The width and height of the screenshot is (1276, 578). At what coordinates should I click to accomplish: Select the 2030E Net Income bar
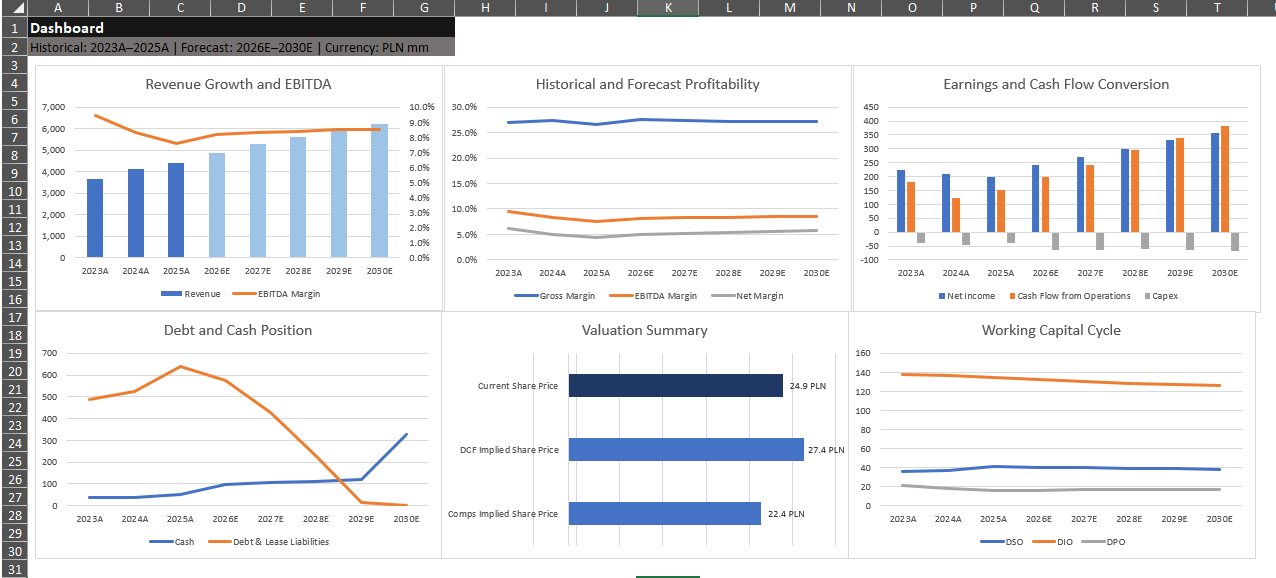[x=1215, y=183]
